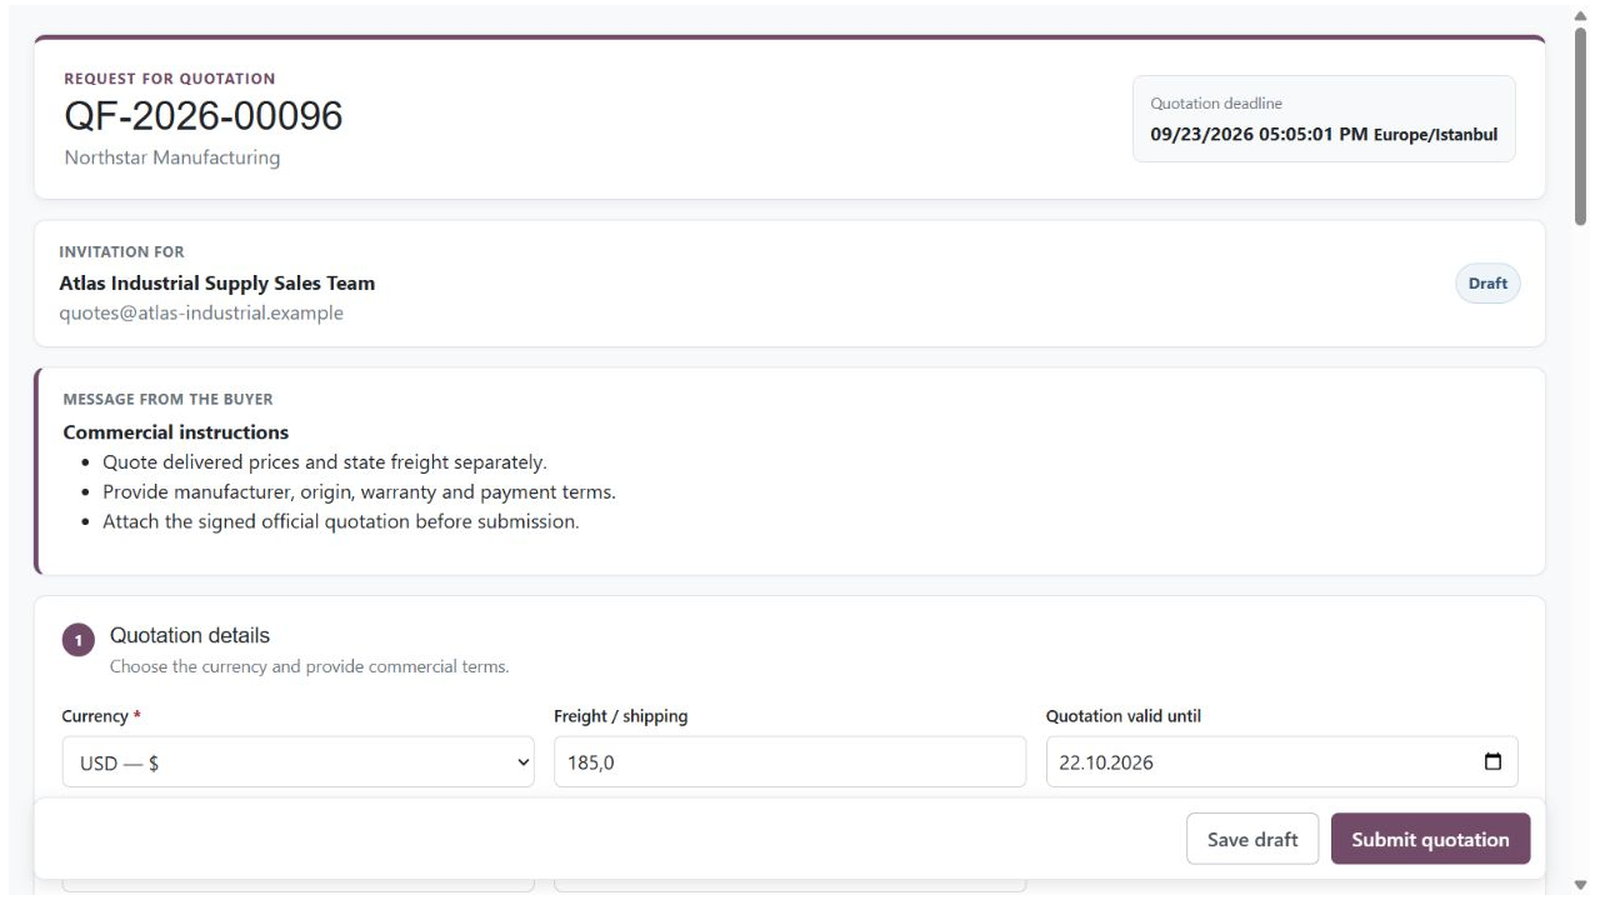Click the vertical scrollbar thumb

[x=1580, y=126]
